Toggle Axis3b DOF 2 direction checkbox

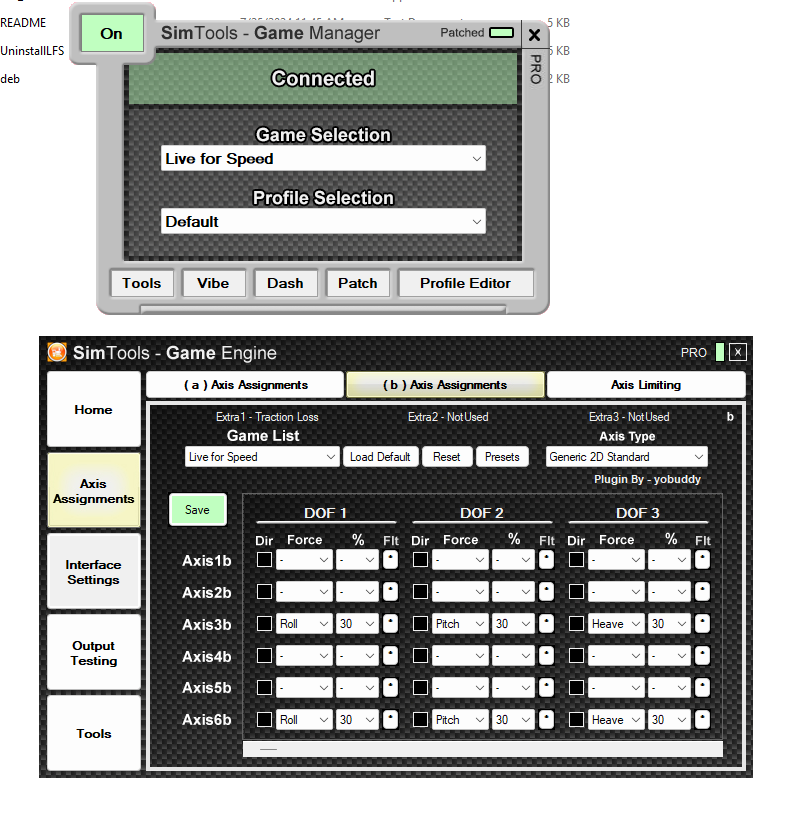[420, 623]
